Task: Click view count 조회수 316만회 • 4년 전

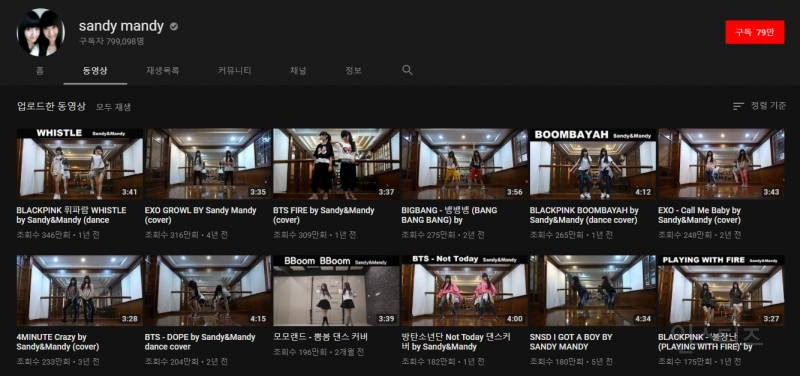Action: coord(186,235)
